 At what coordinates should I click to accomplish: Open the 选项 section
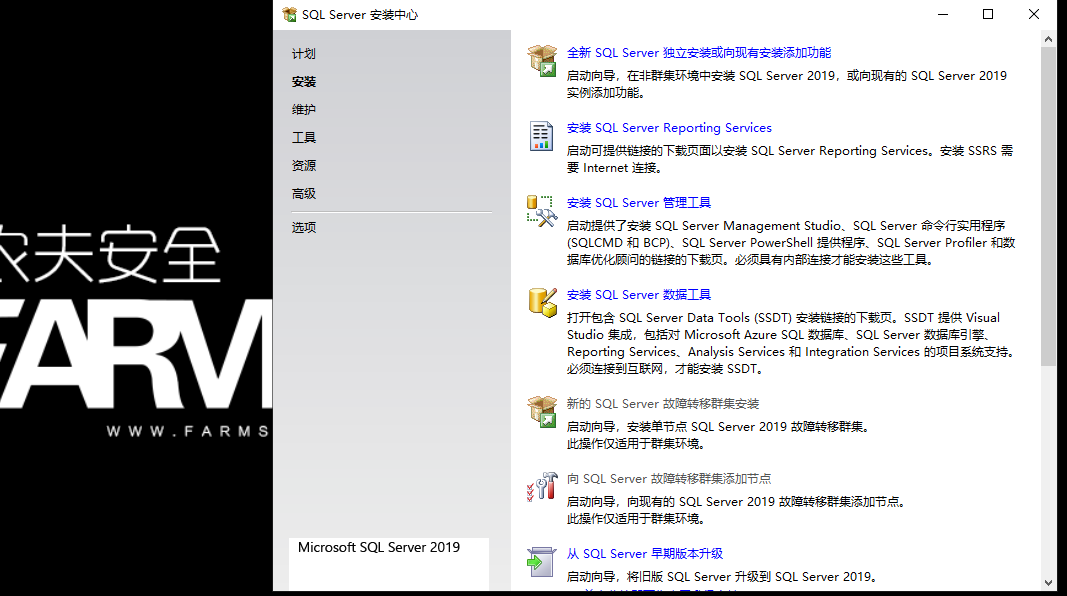[x=303, y=227]
